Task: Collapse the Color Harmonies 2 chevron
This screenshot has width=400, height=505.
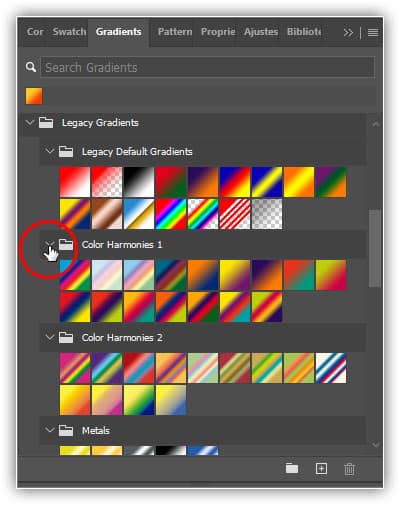Action: 50,337
